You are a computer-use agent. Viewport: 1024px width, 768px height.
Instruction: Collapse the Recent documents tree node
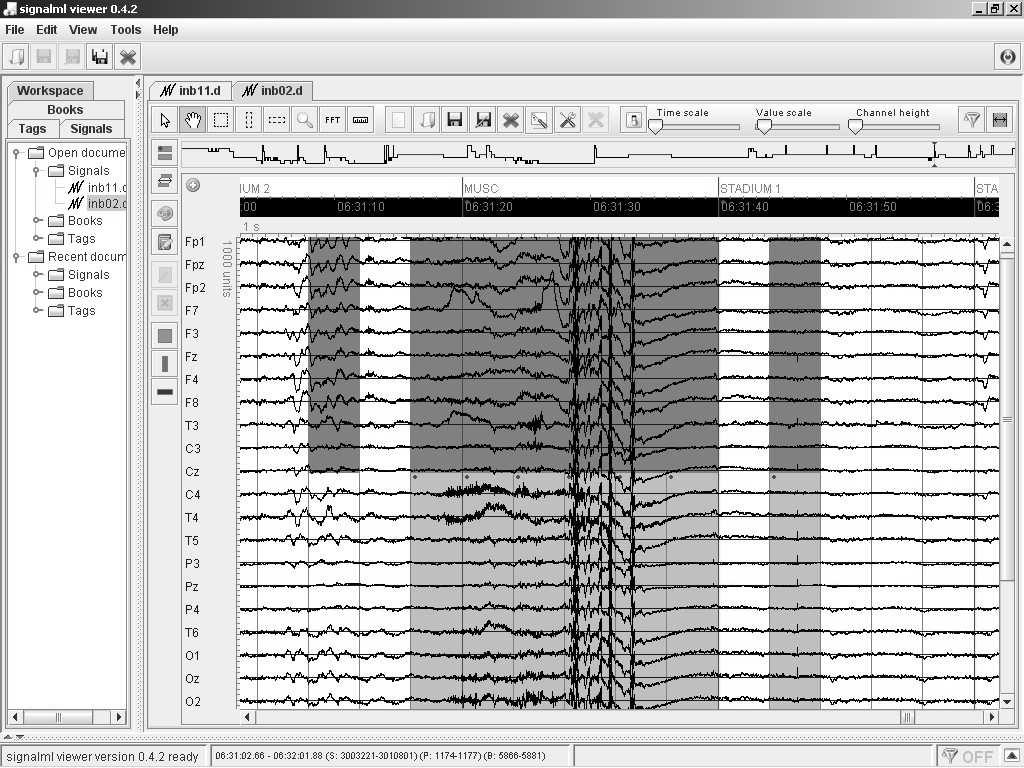pyautogui.click(x=16, y=257)
